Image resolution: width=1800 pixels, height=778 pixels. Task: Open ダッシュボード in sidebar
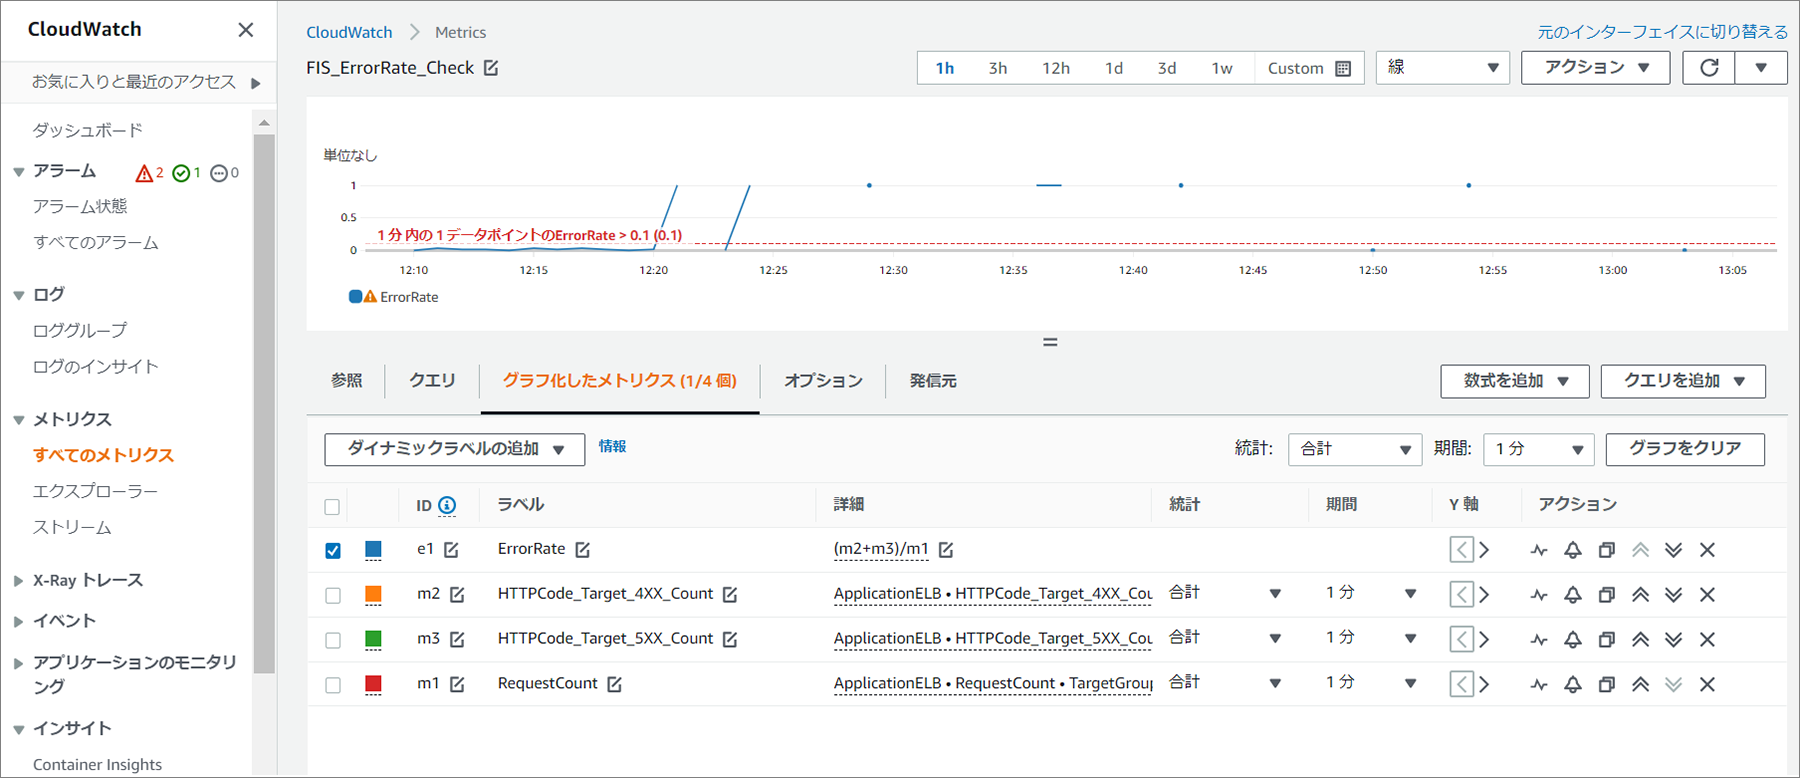[88, 130]
